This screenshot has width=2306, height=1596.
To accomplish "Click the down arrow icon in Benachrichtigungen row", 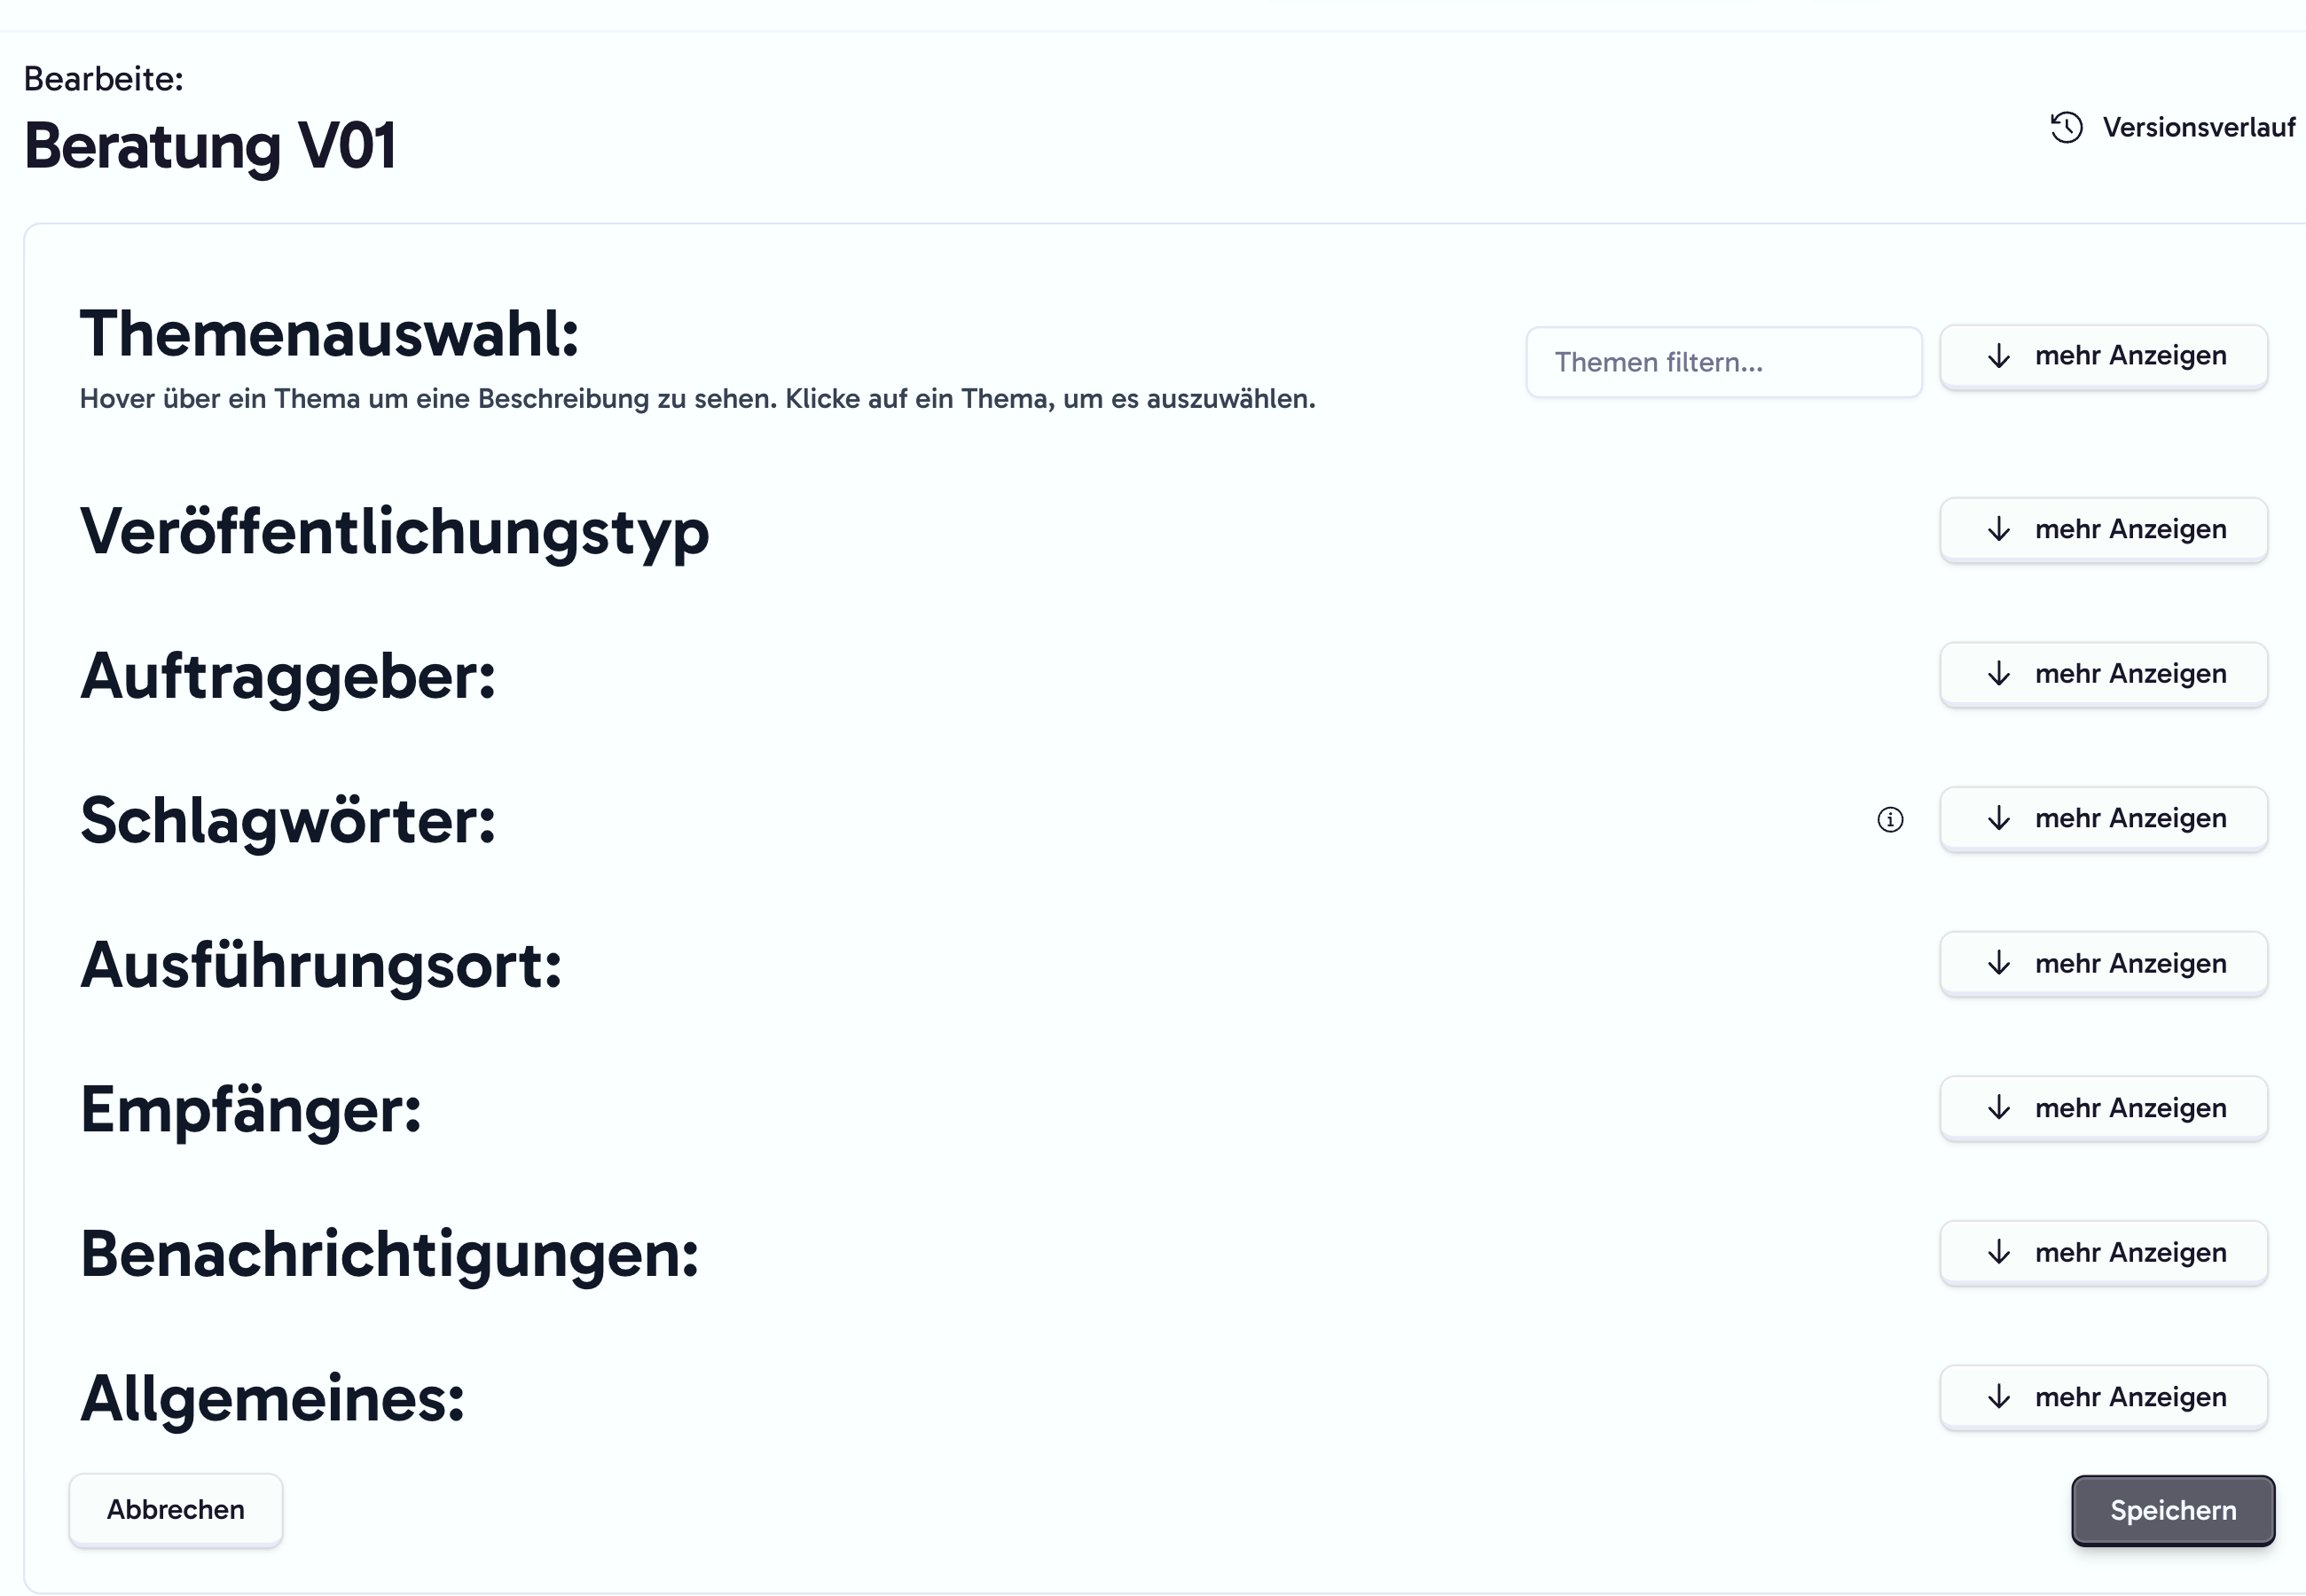I will click(x=1999, y=1253).
